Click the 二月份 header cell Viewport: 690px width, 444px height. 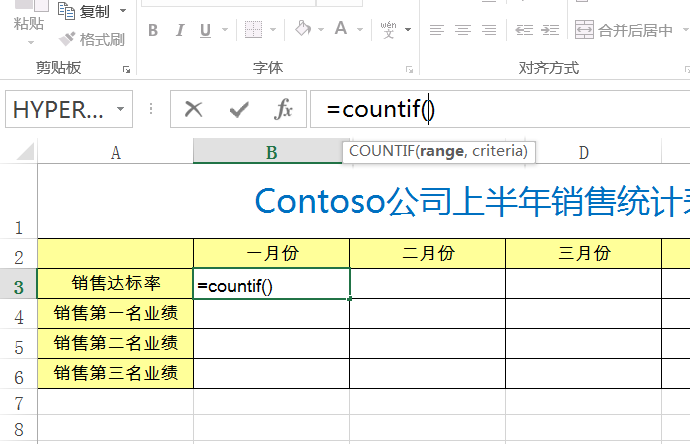pyautogui.click(x=428, y=254)
